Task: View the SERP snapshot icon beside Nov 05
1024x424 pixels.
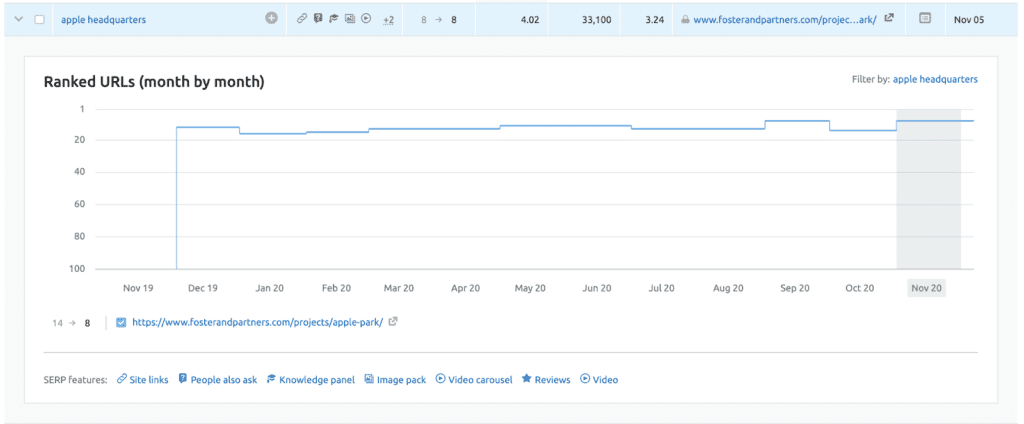Action: (925, 19)
